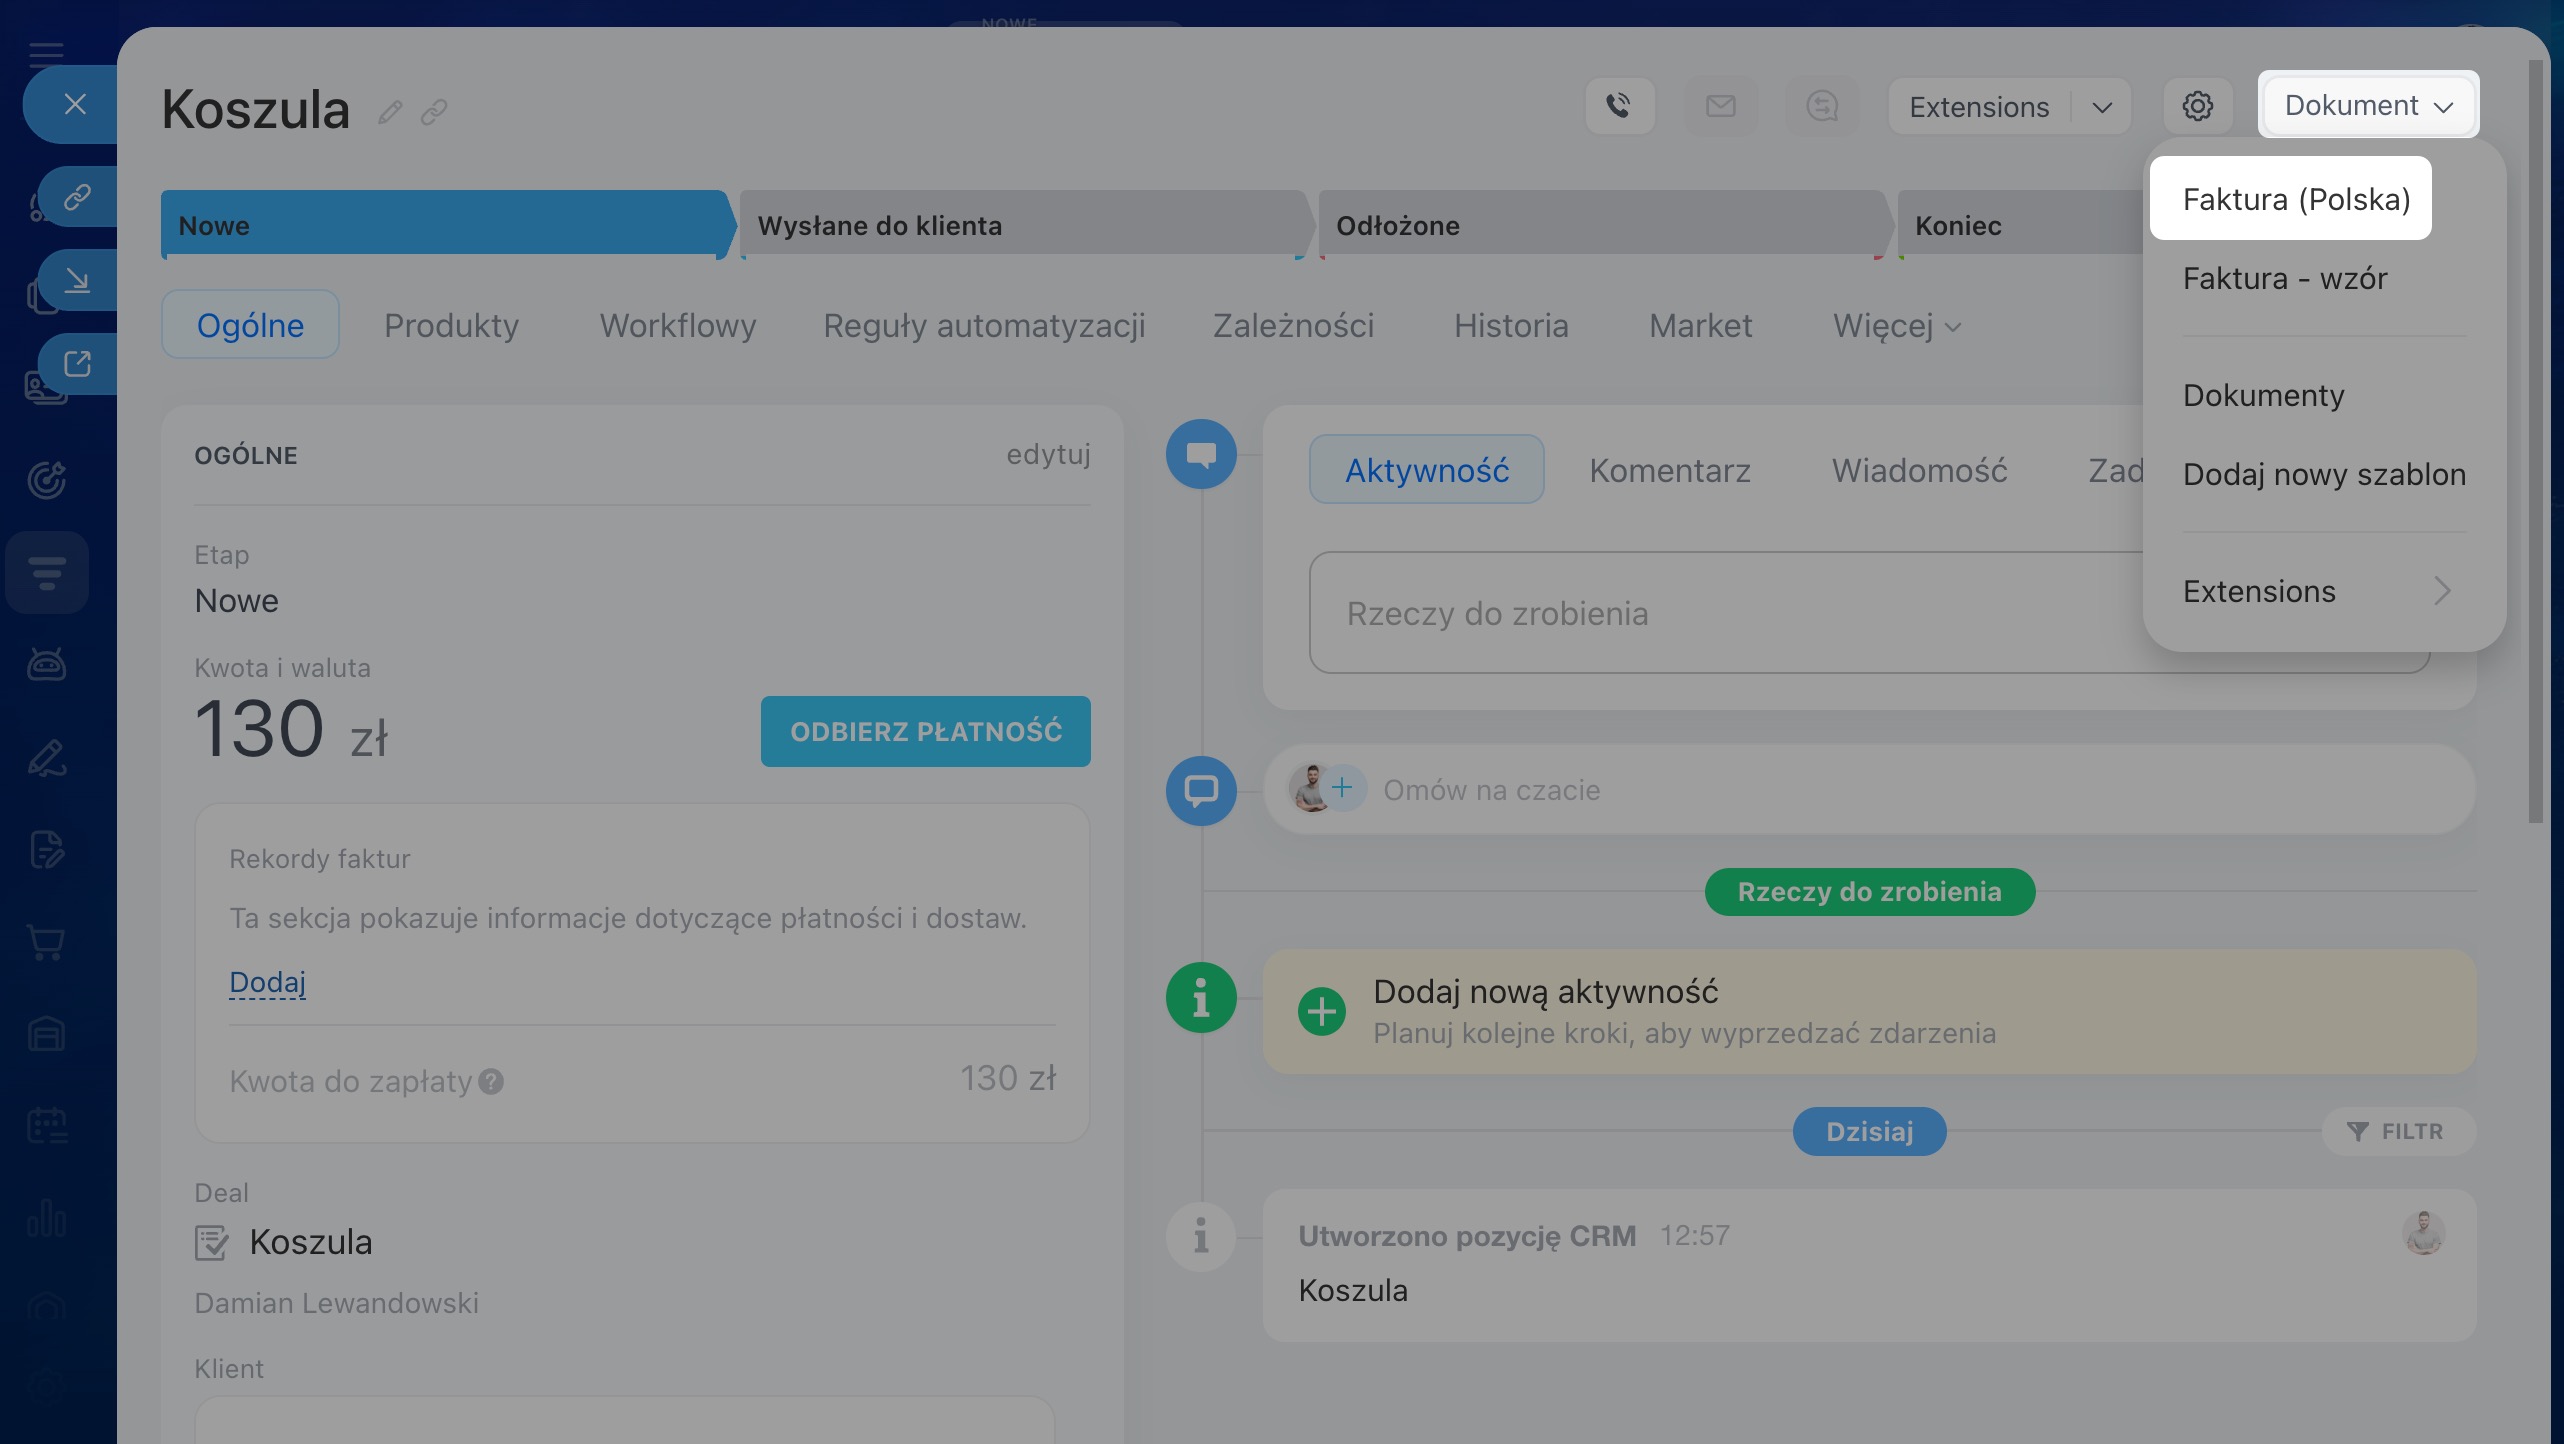Click the email envelope icon
The width and height of the screenshot is (2564, 1444).
(1720, 106)
